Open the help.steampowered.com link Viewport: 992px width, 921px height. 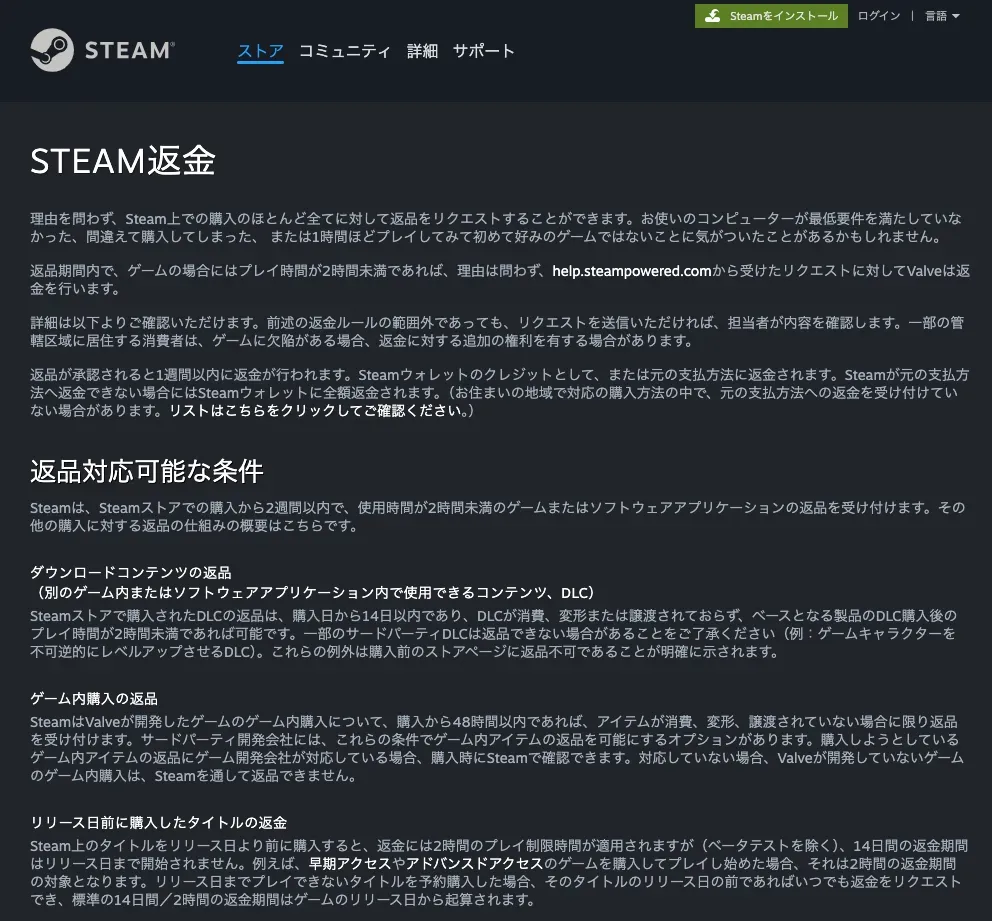tap(632, 270)
